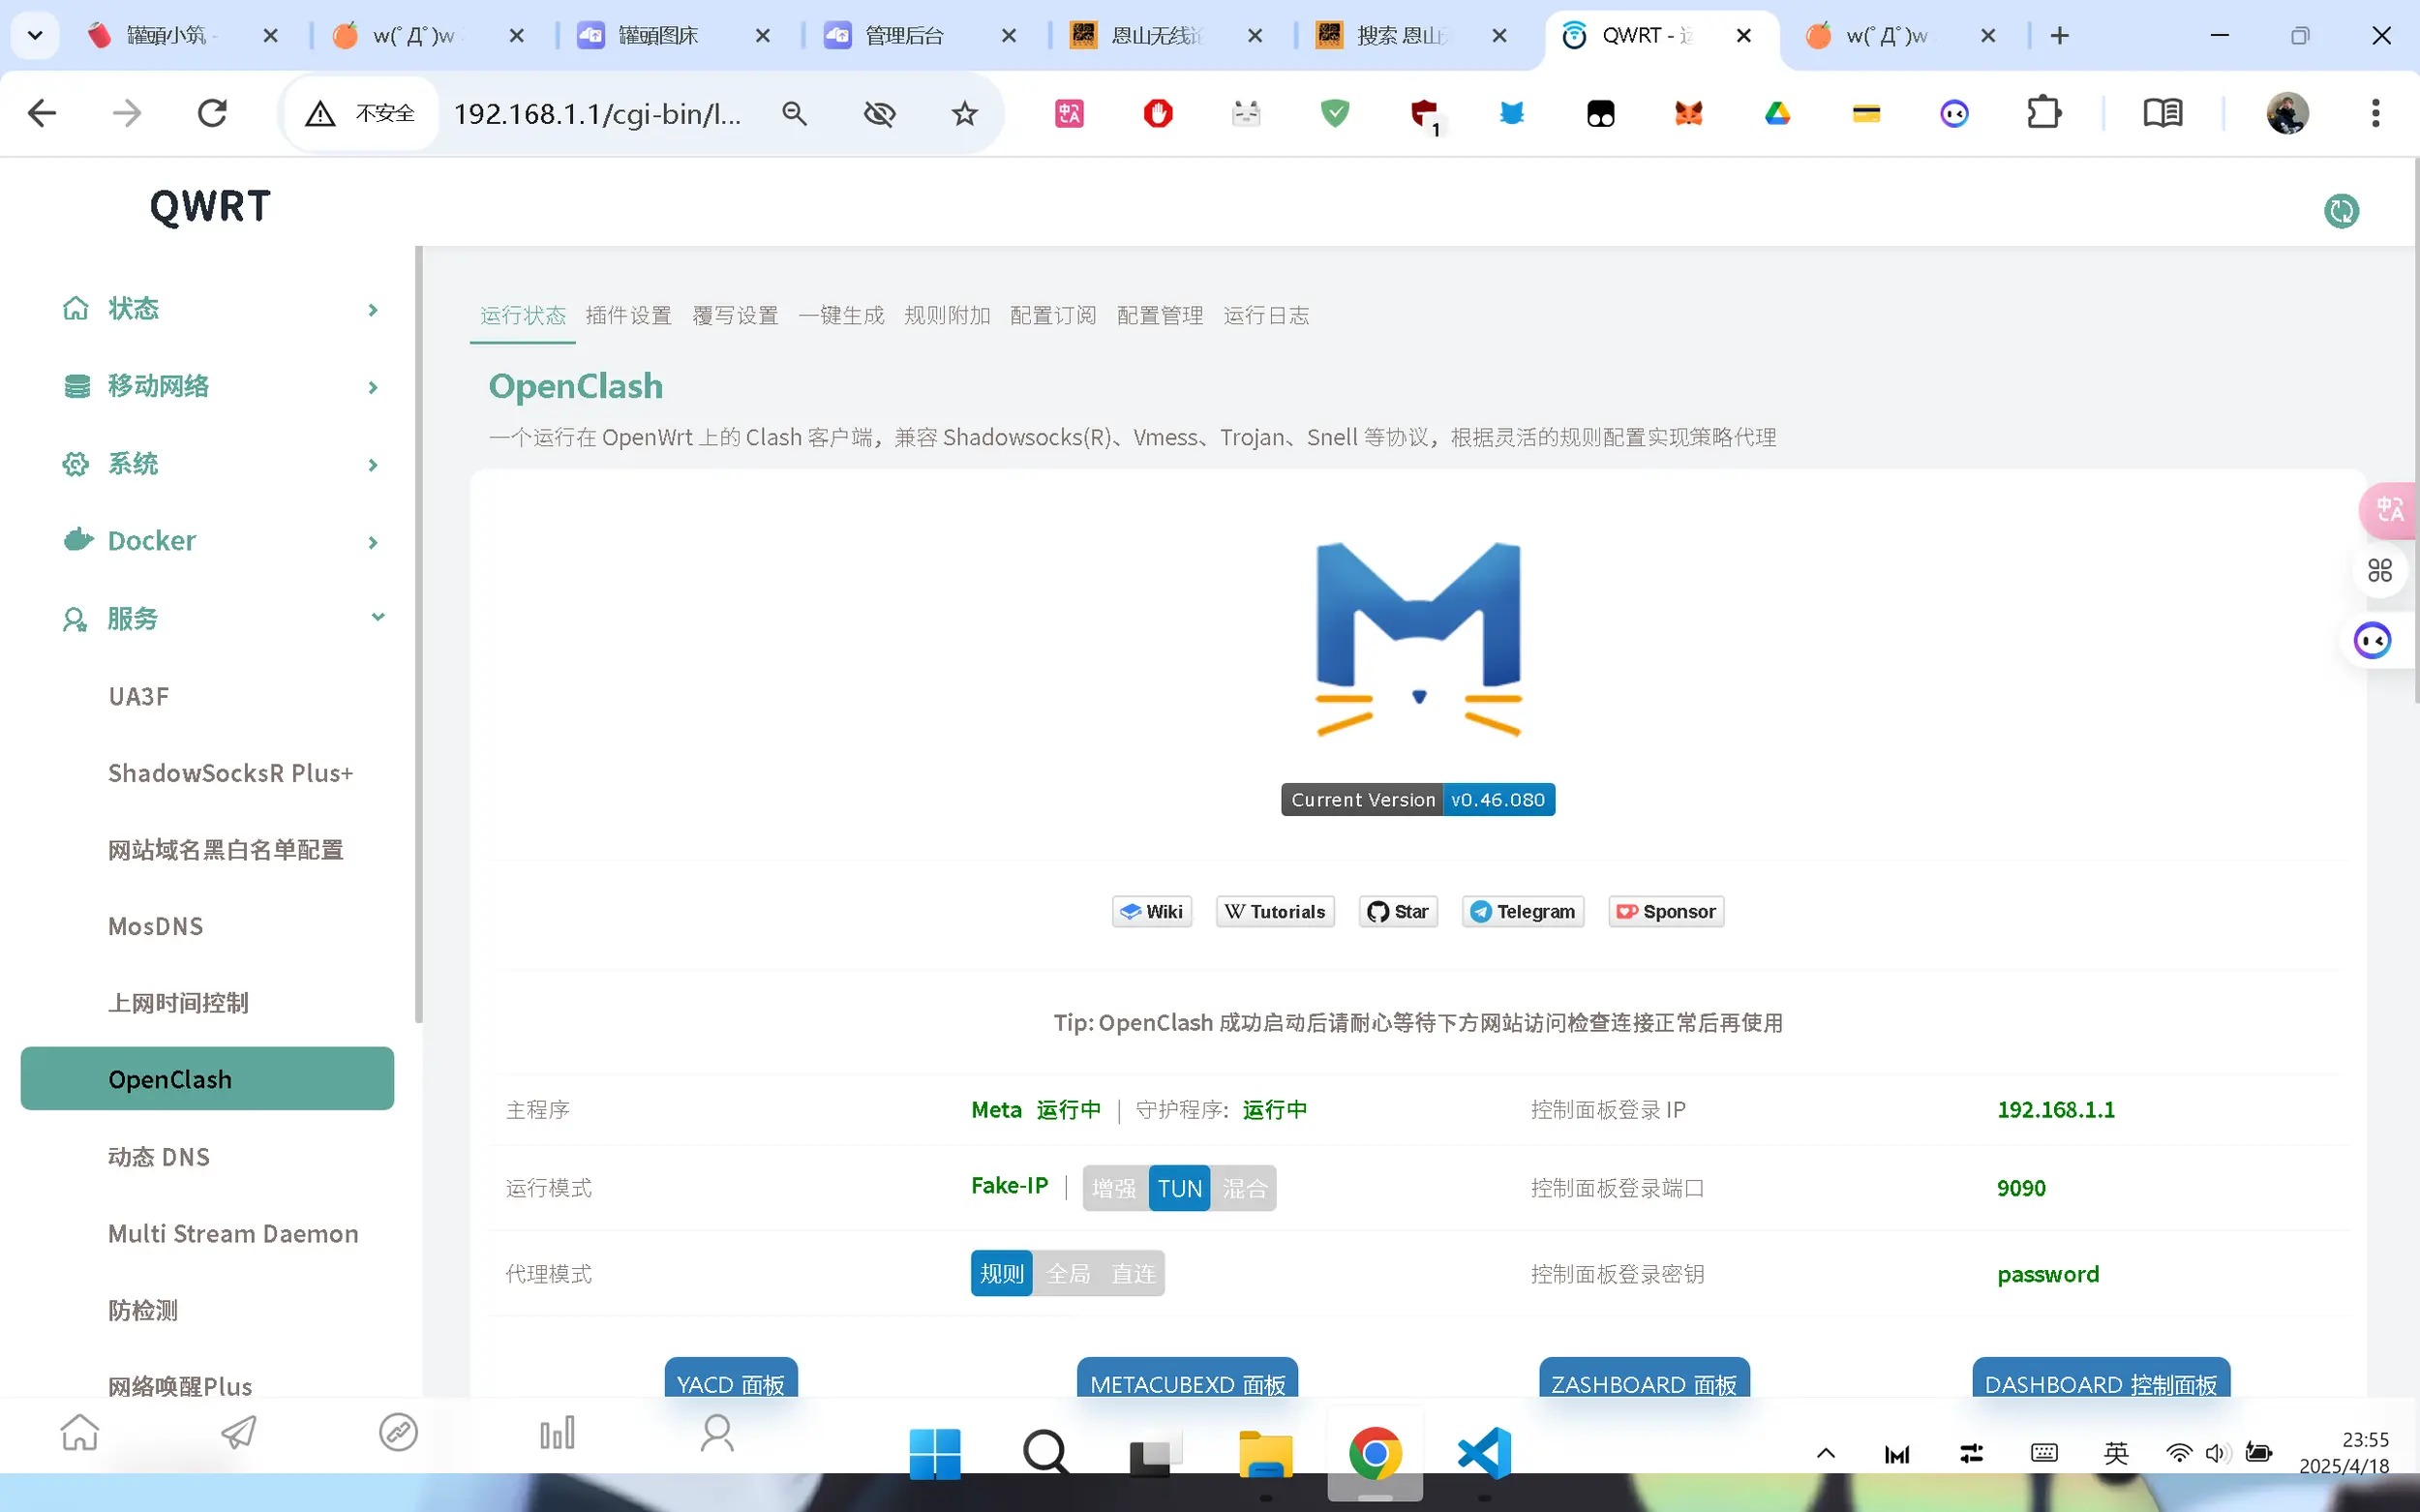Open the Wiki badge link
The height and width of the screenshot is (1512, 2420).
(x=1152, y=911)
